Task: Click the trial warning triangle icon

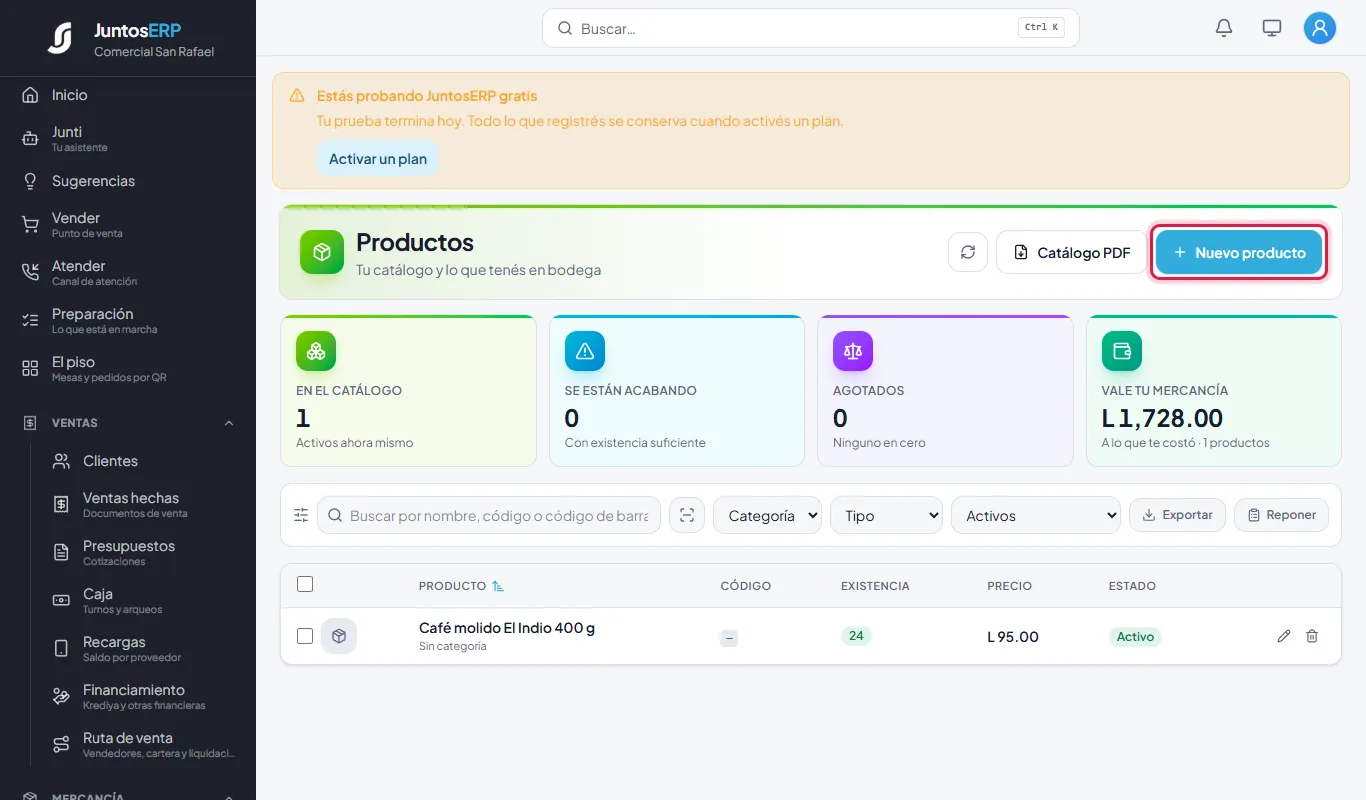Action: point(297,96)
